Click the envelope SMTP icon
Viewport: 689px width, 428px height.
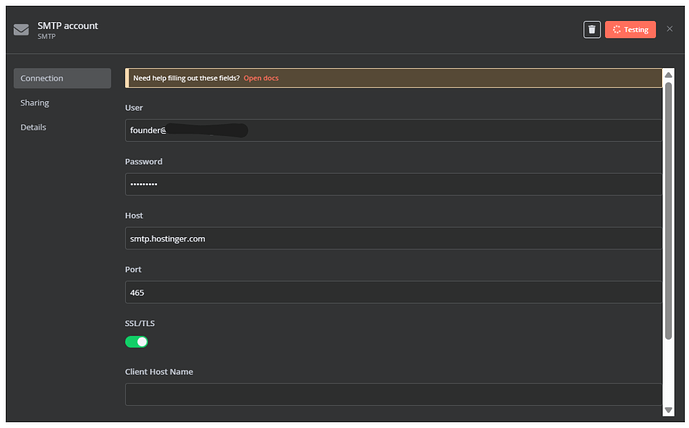[21, 30]
